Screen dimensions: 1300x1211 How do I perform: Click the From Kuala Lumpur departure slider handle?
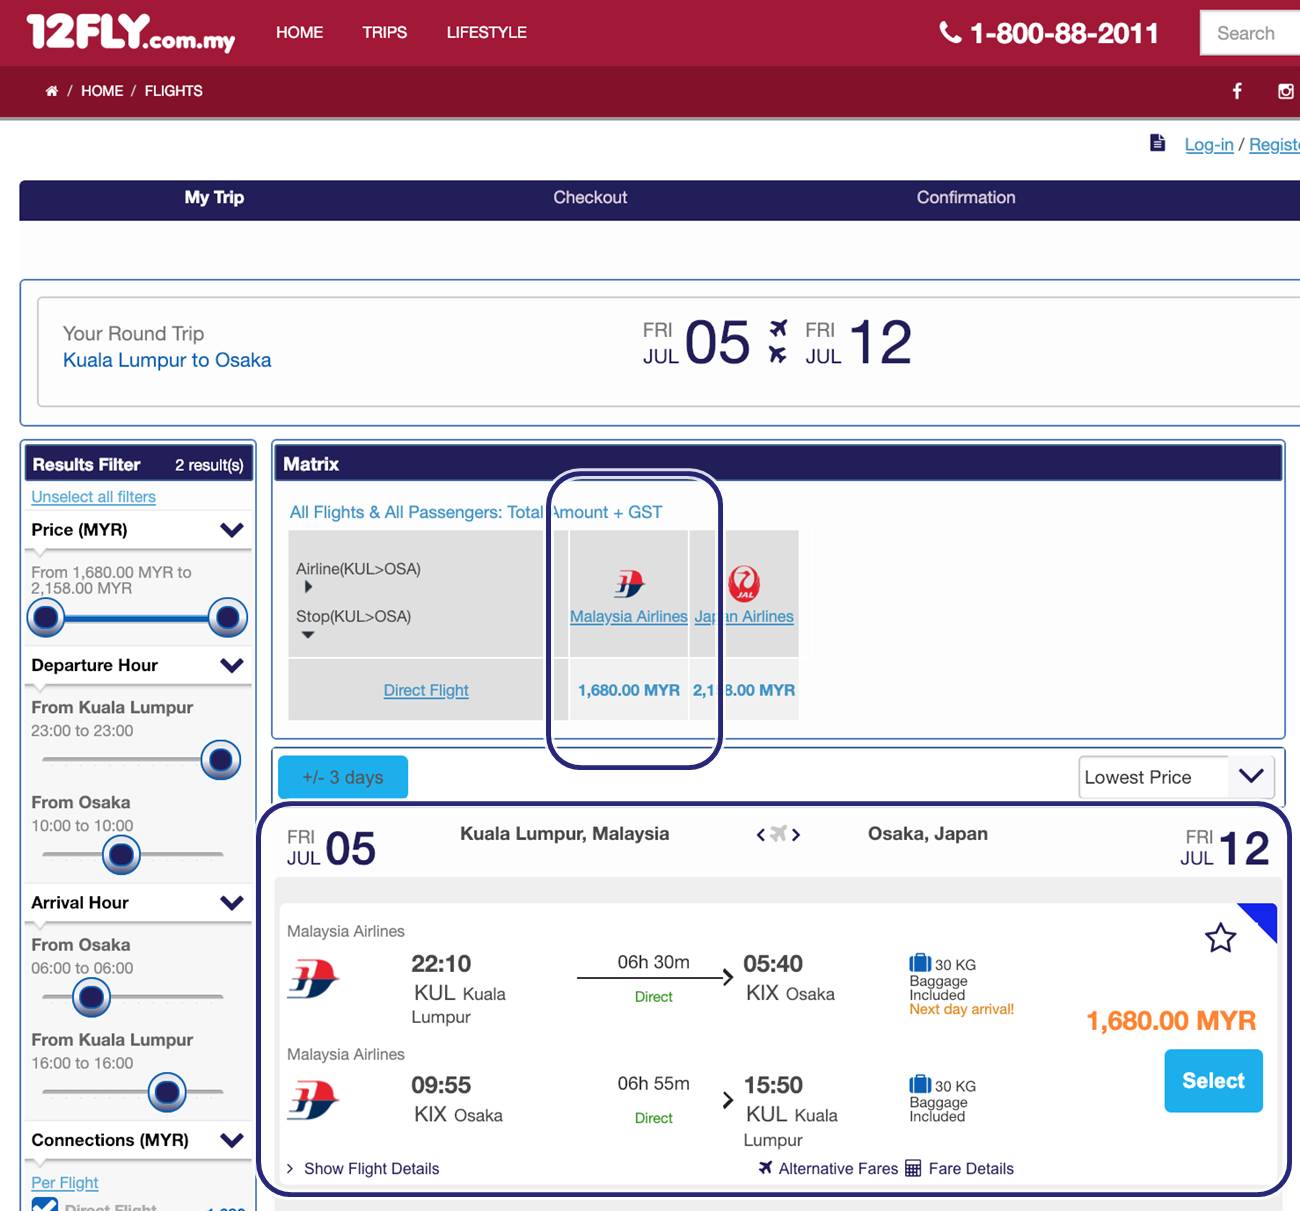click(221, 760)
